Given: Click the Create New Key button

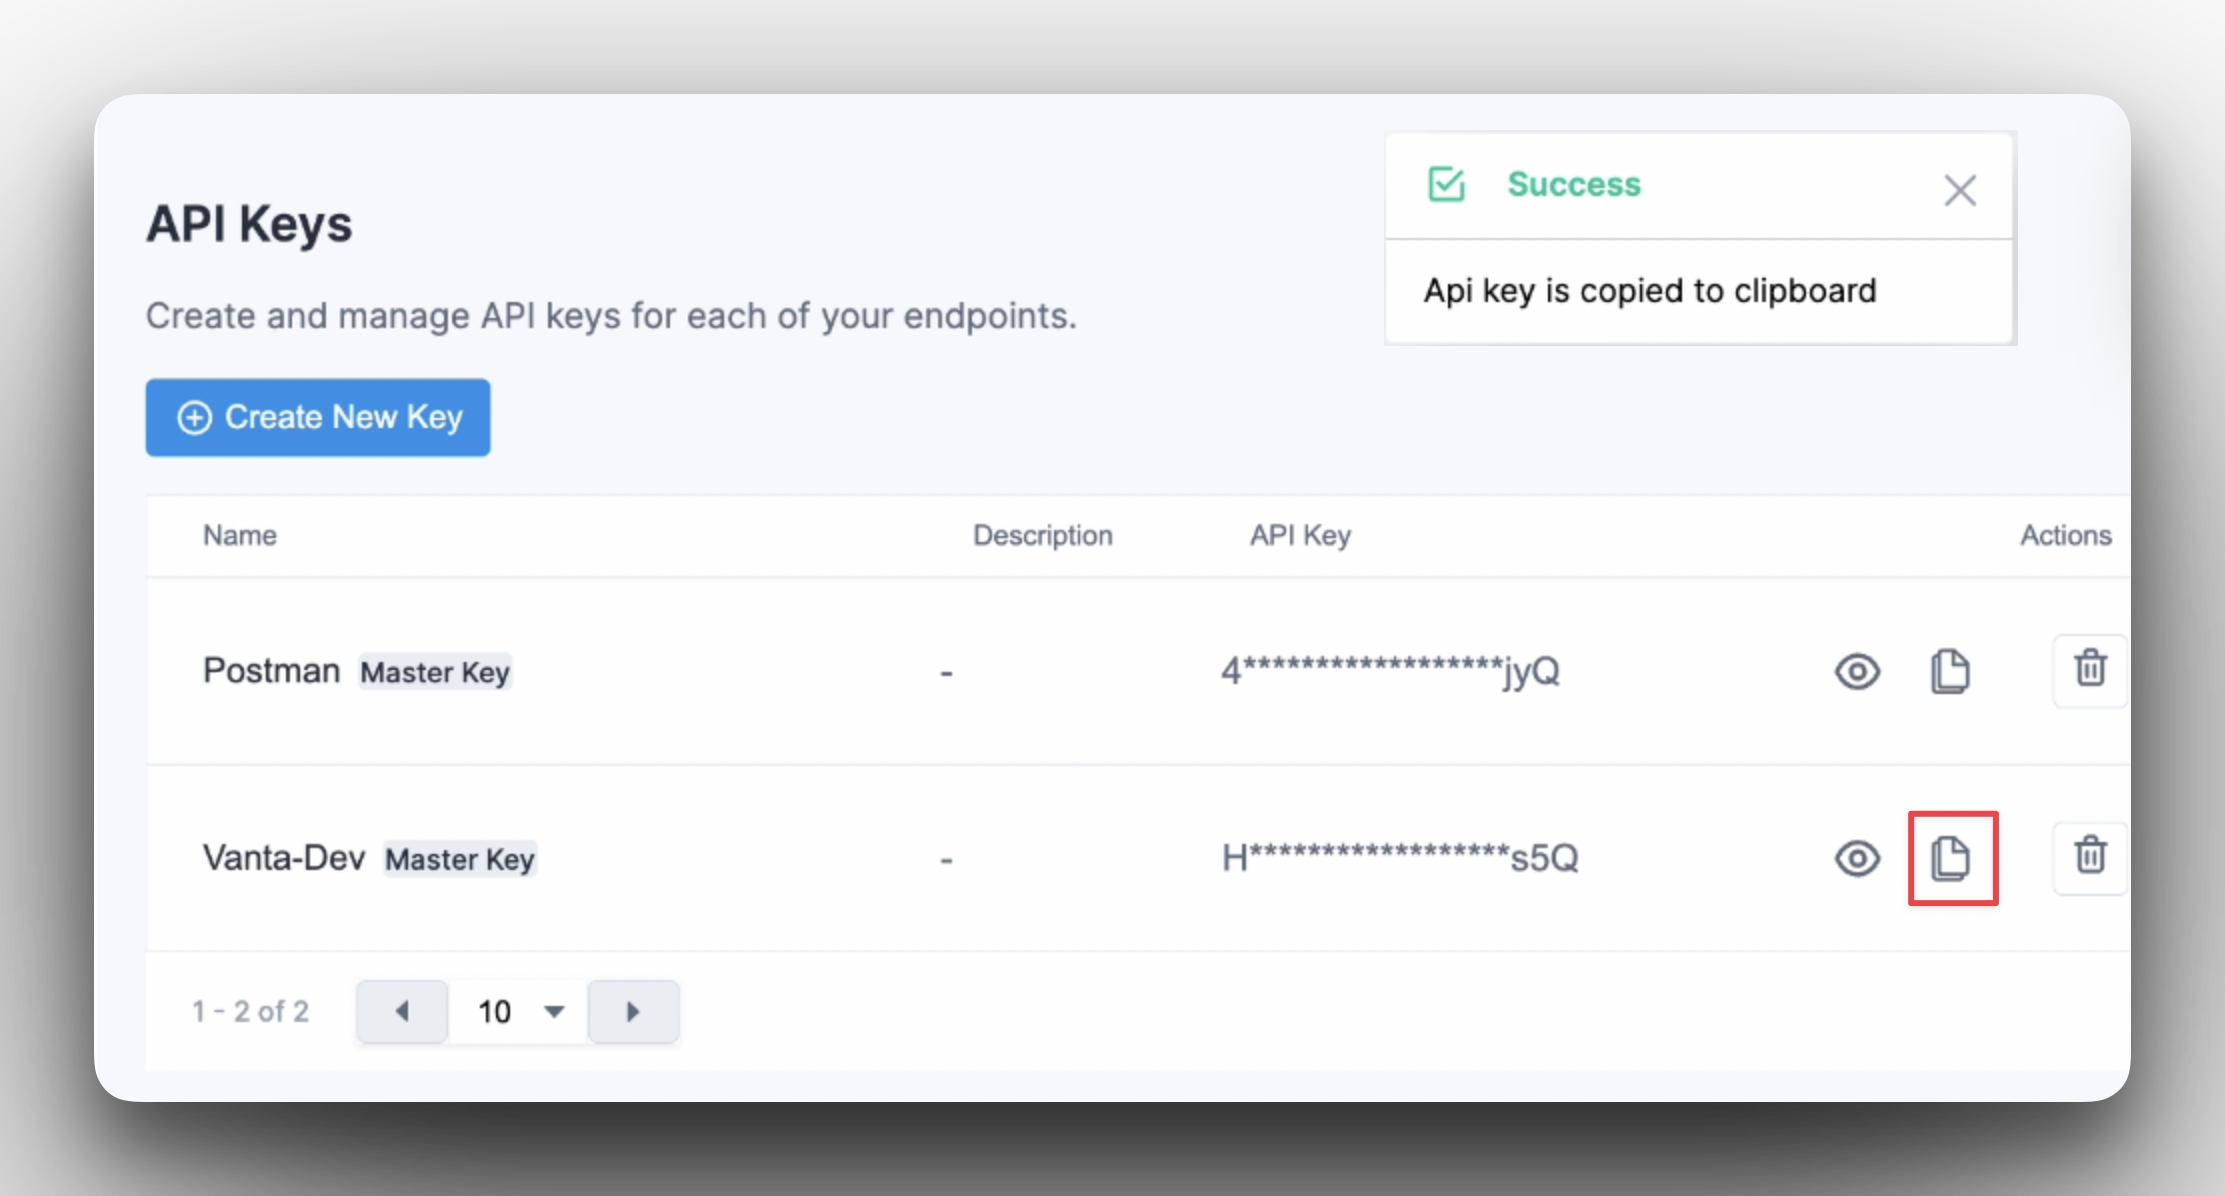Looking at the screenshot, I should point(318,417).
